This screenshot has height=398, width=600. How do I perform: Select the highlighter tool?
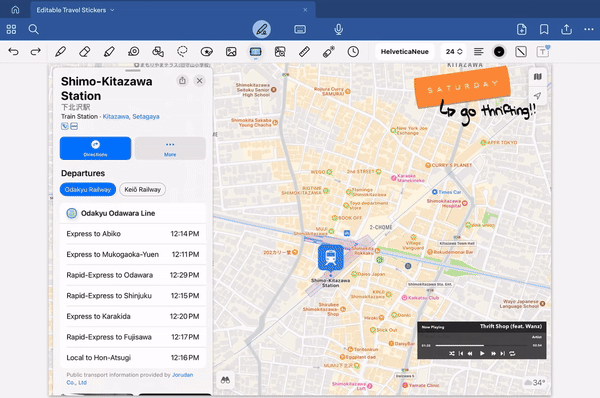[x=109, y=52]
